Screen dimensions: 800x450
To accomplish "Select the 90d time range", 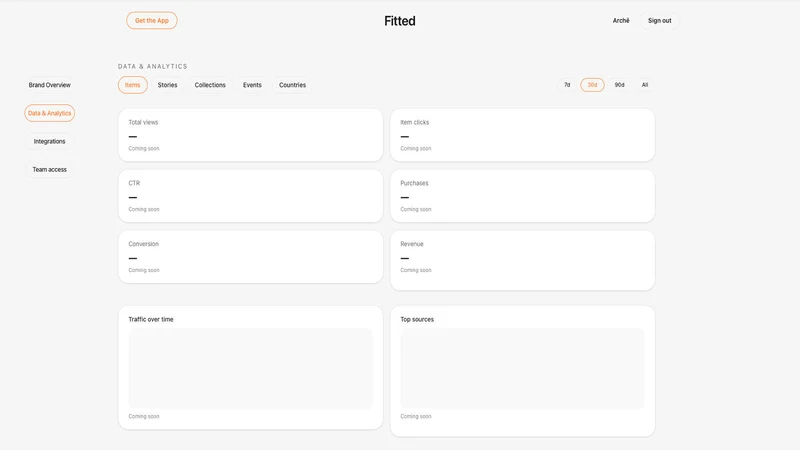I will pyautogui.click(x=619, y=85).
